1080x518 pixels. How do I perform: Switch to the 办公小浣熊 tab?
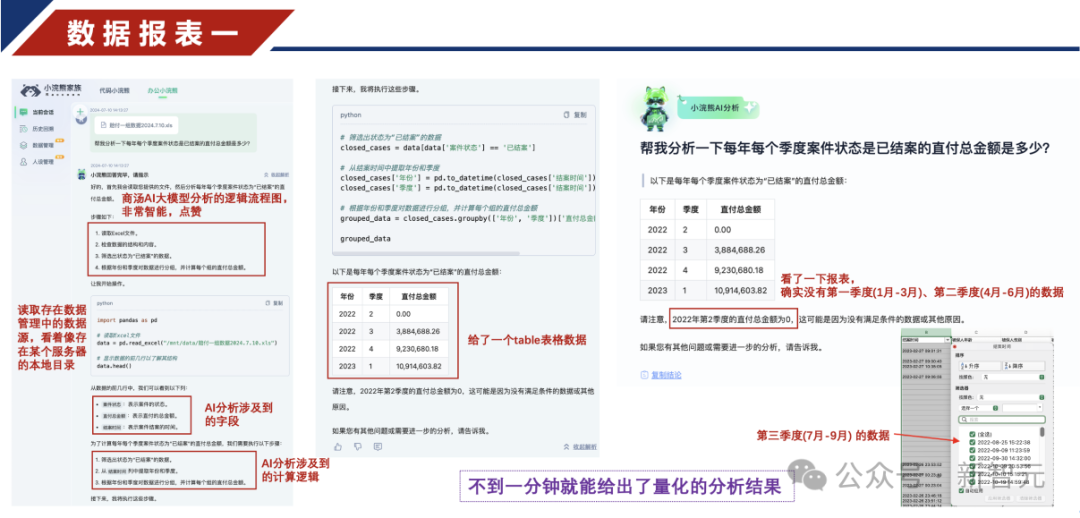click(x=162, y=90)
